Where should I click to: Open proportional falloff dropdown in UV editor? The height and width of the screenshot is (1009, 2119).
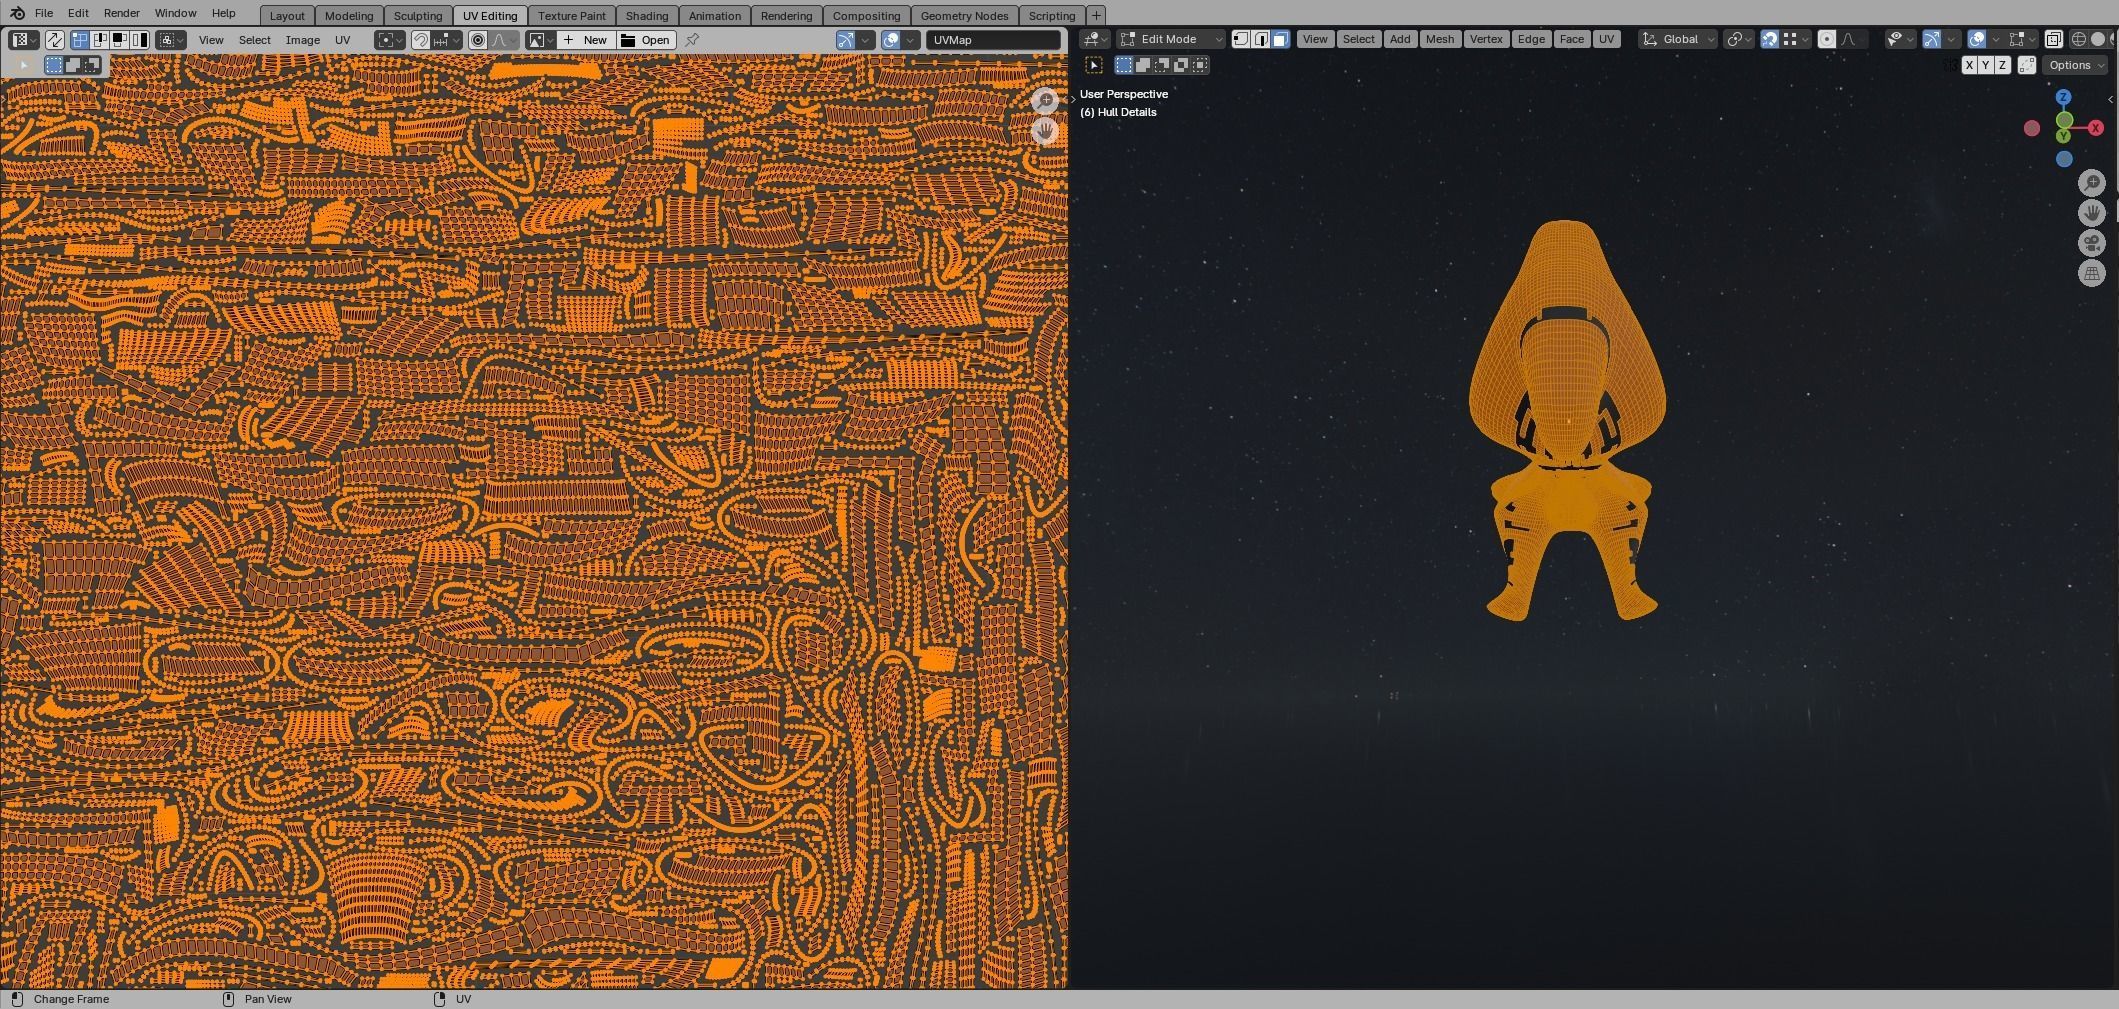504,40
